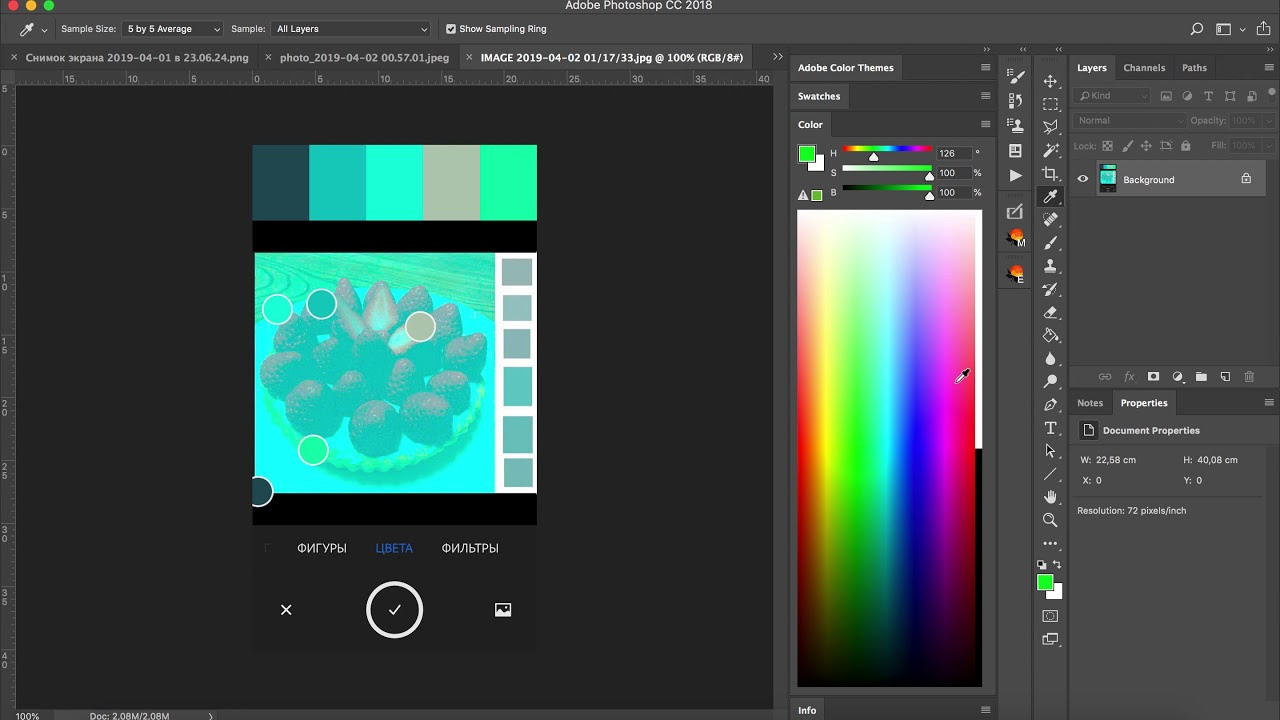This screenshot has height=720, width=1280.
Task: Open the Color panel options menu
Action: click(985, 125)
